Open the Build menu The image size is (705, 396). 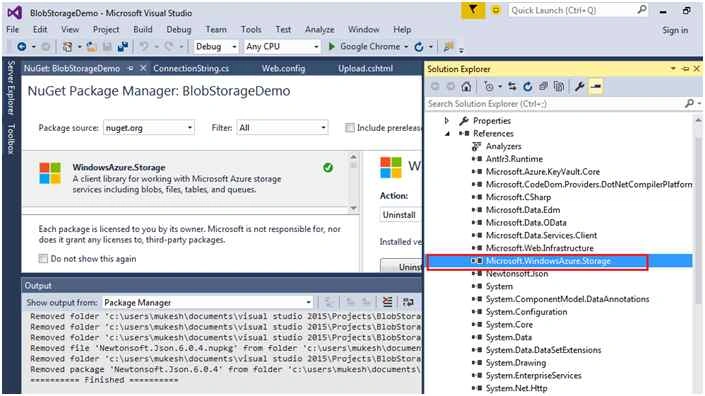[x=143, y=29]
